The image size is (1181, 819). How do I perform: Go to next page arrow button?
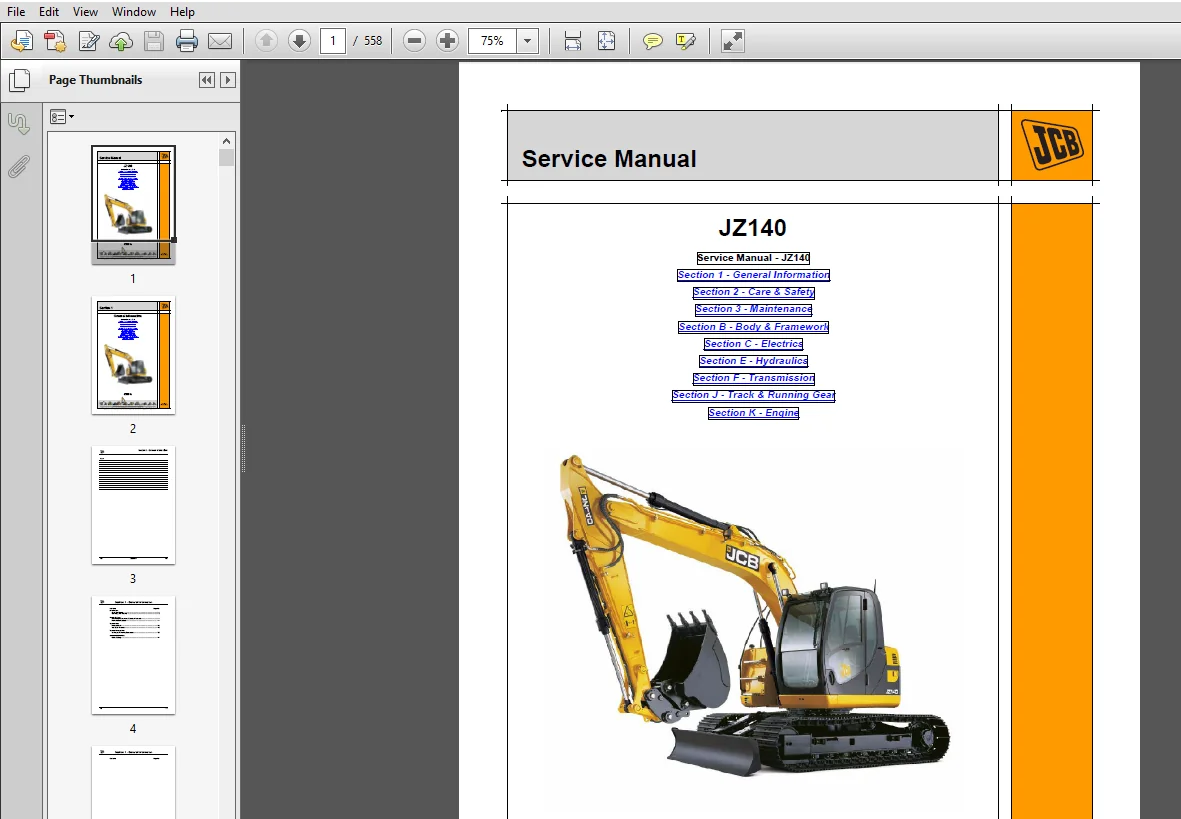pos(299,41)
